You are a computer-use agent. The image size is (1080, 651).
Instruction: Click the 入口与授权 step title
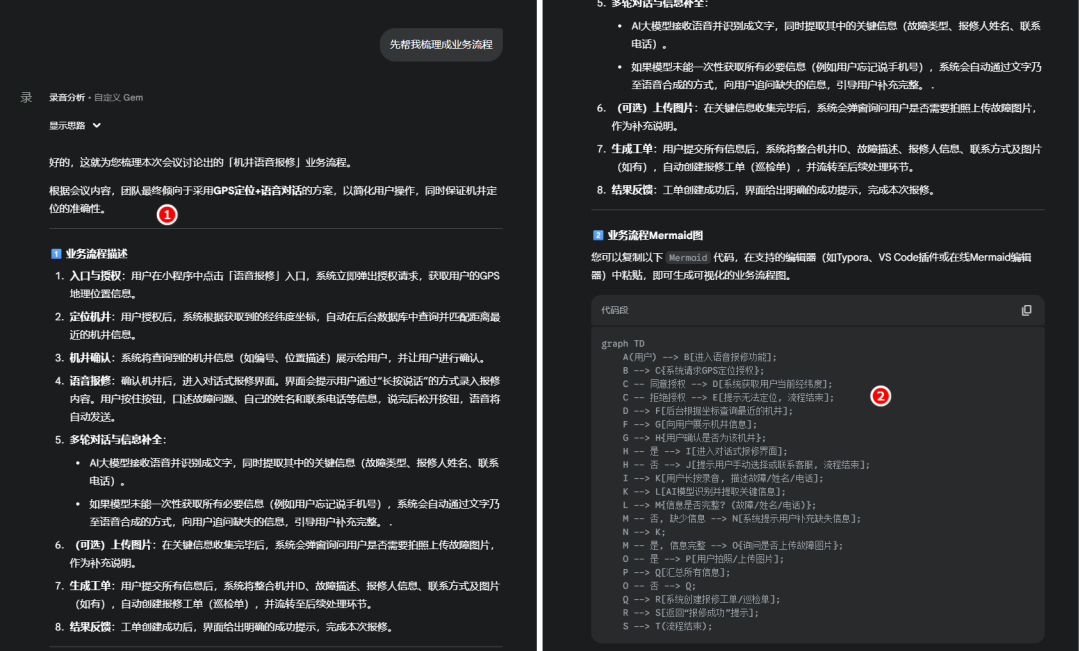point(95,276)
